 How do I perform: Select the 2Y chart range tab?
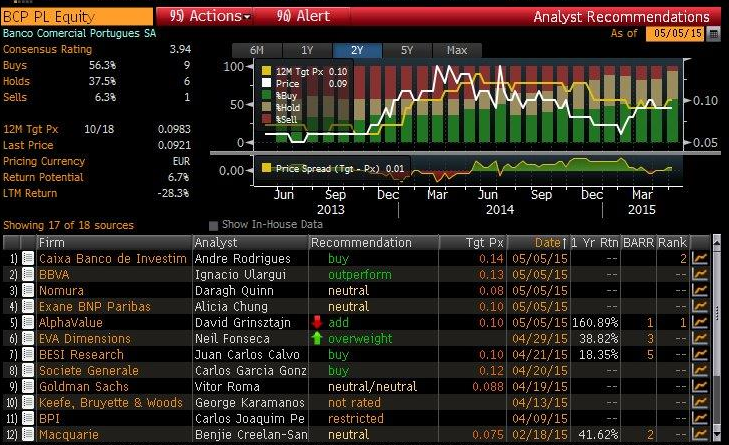pos(357,50)
